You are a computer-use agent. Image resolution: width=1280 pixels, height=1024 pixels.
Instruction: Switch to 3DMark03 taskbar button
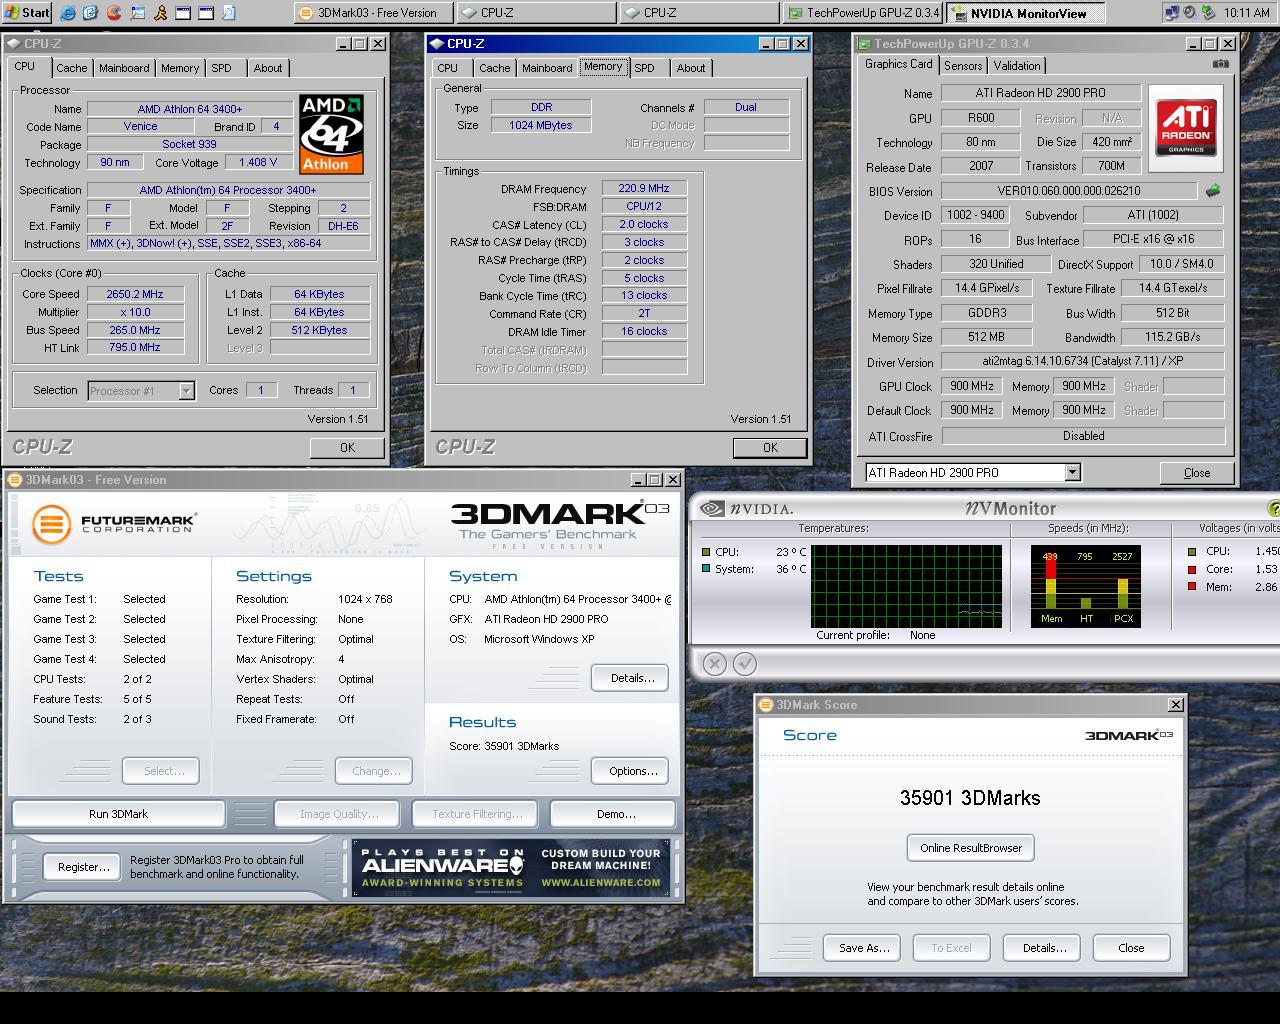click(375, 13)
